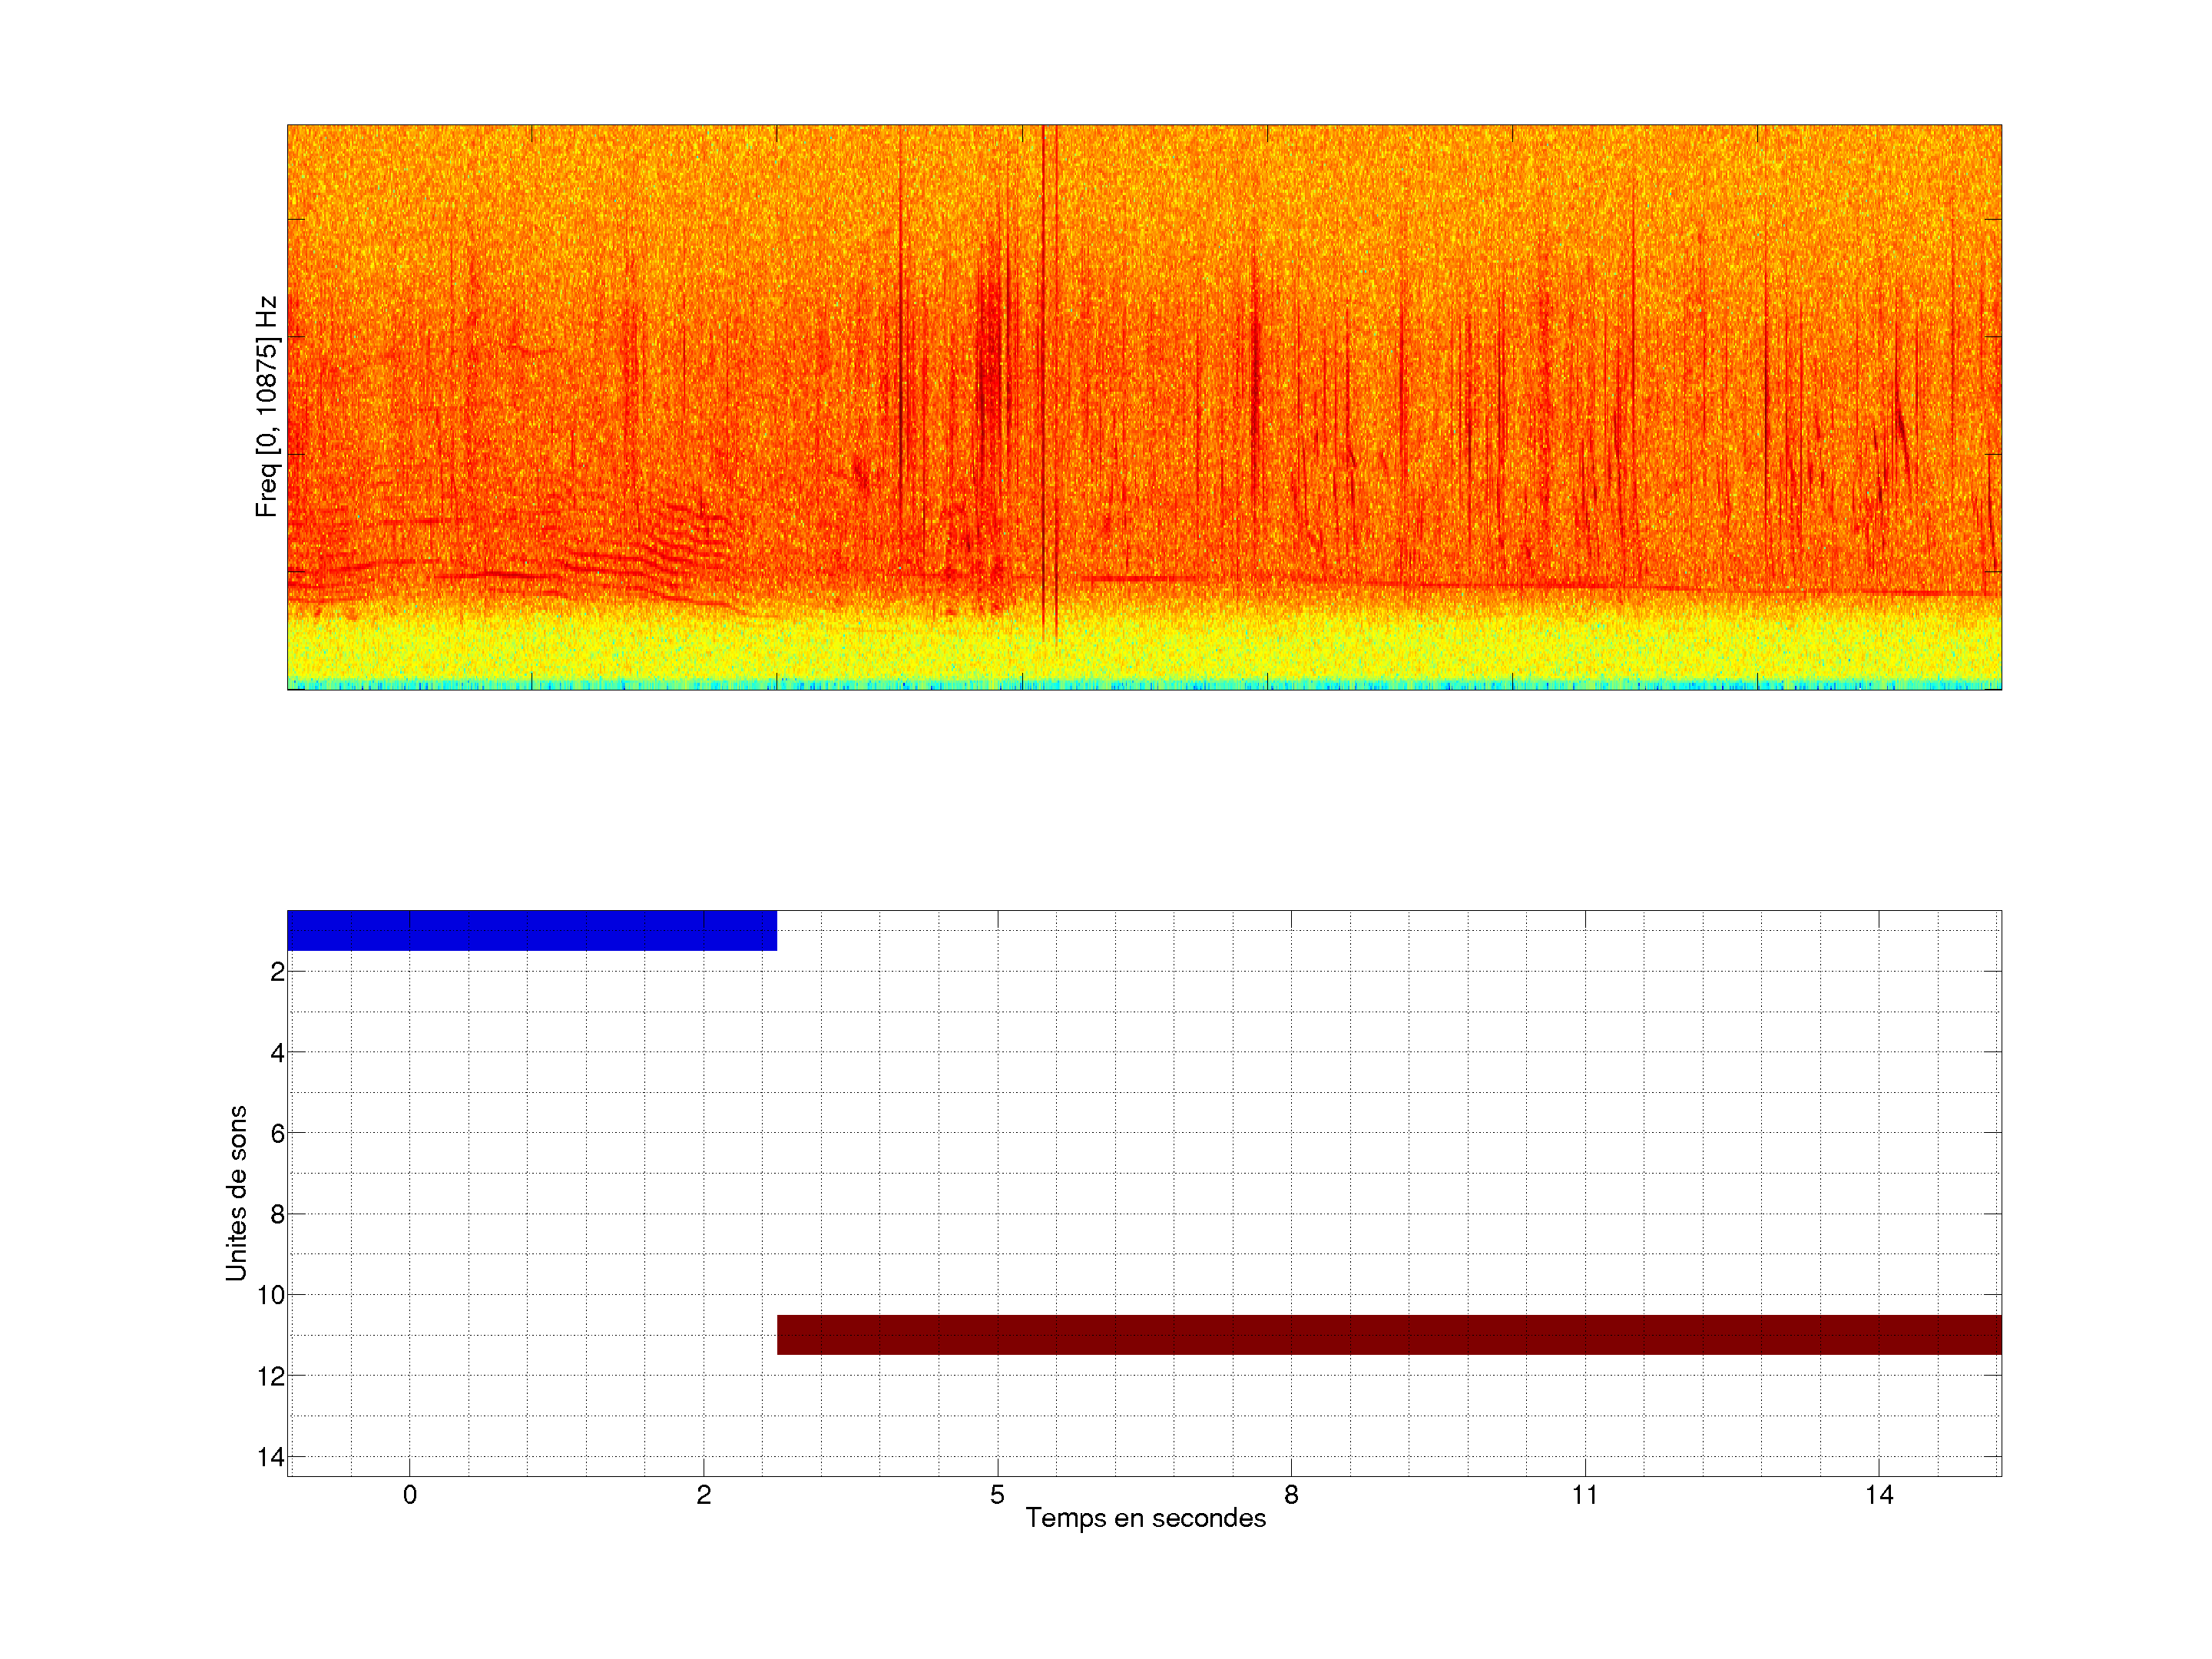Click the tall dark vertical line in spectrogram
The image size is (2212, 1659).
pyautogui.click(x=1043, y=380)
